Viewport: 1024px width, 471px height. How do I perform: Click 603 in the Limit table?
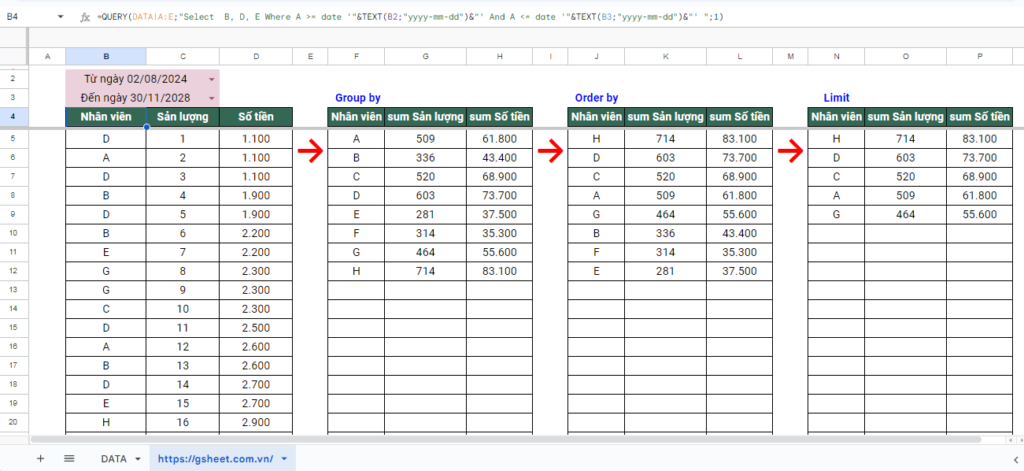[905, 157]
